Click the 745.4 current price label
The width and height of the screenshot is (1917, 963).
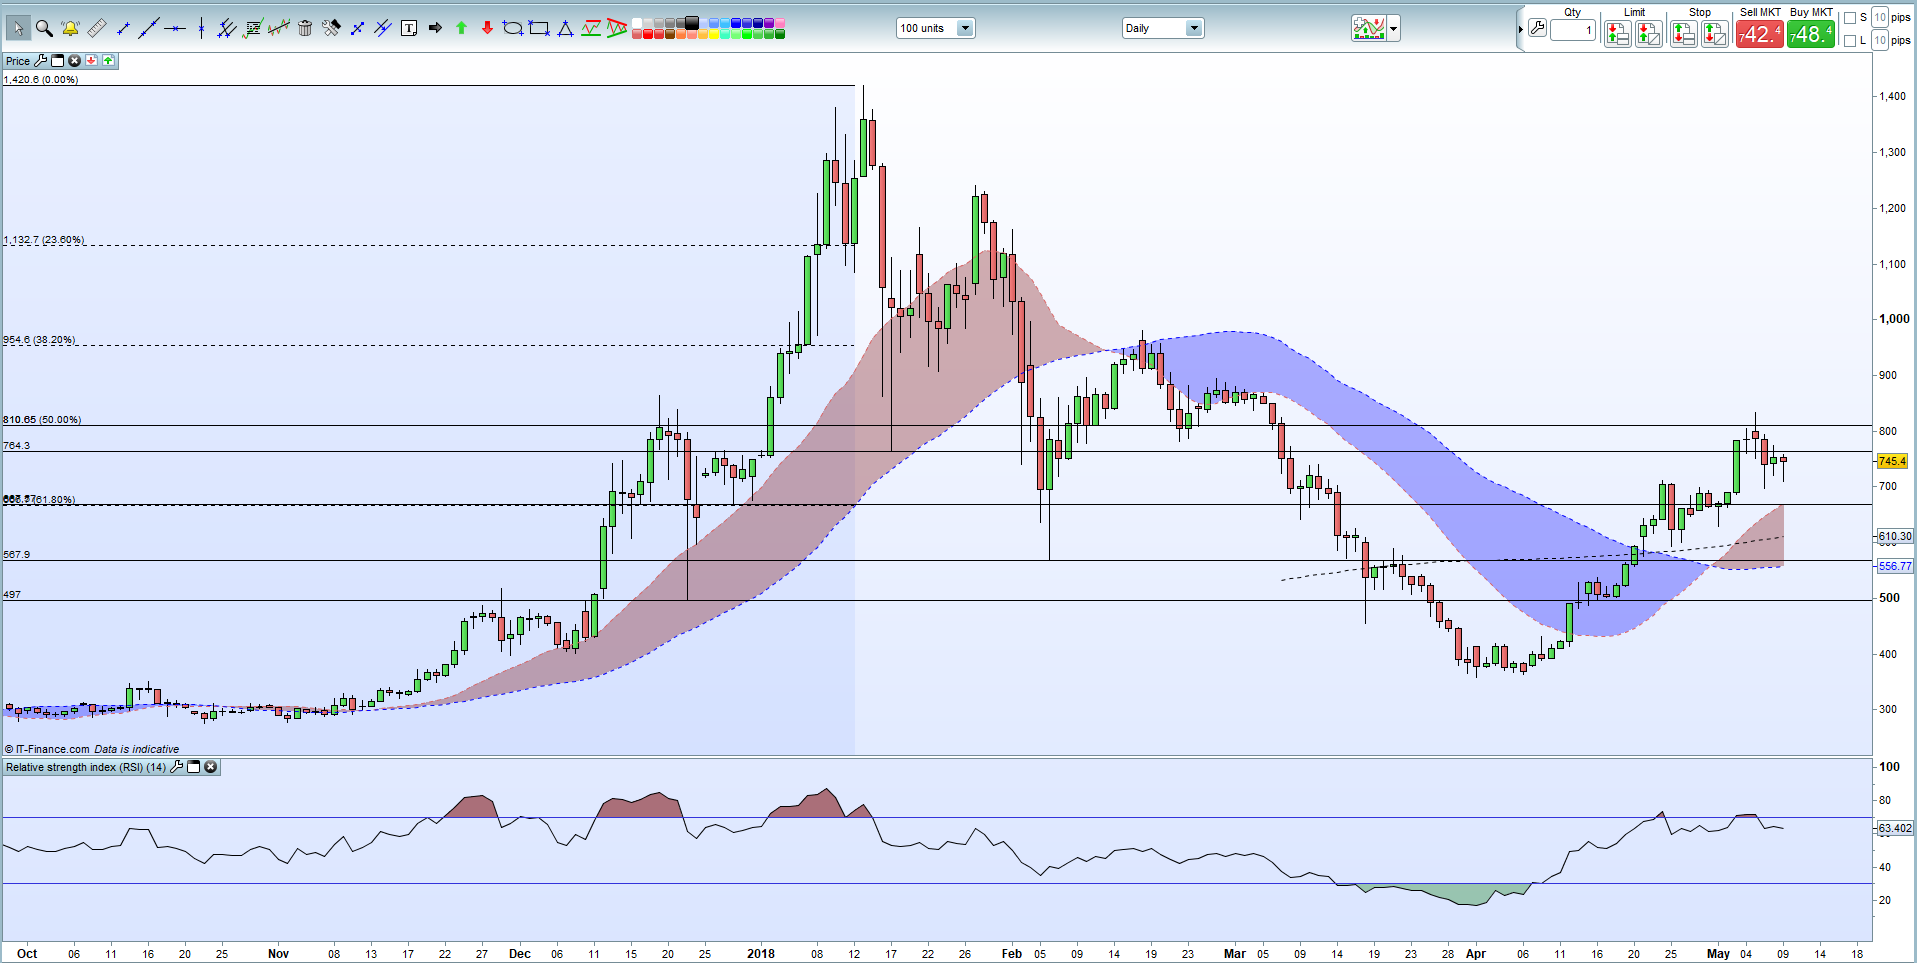[x=1892, y=461]
